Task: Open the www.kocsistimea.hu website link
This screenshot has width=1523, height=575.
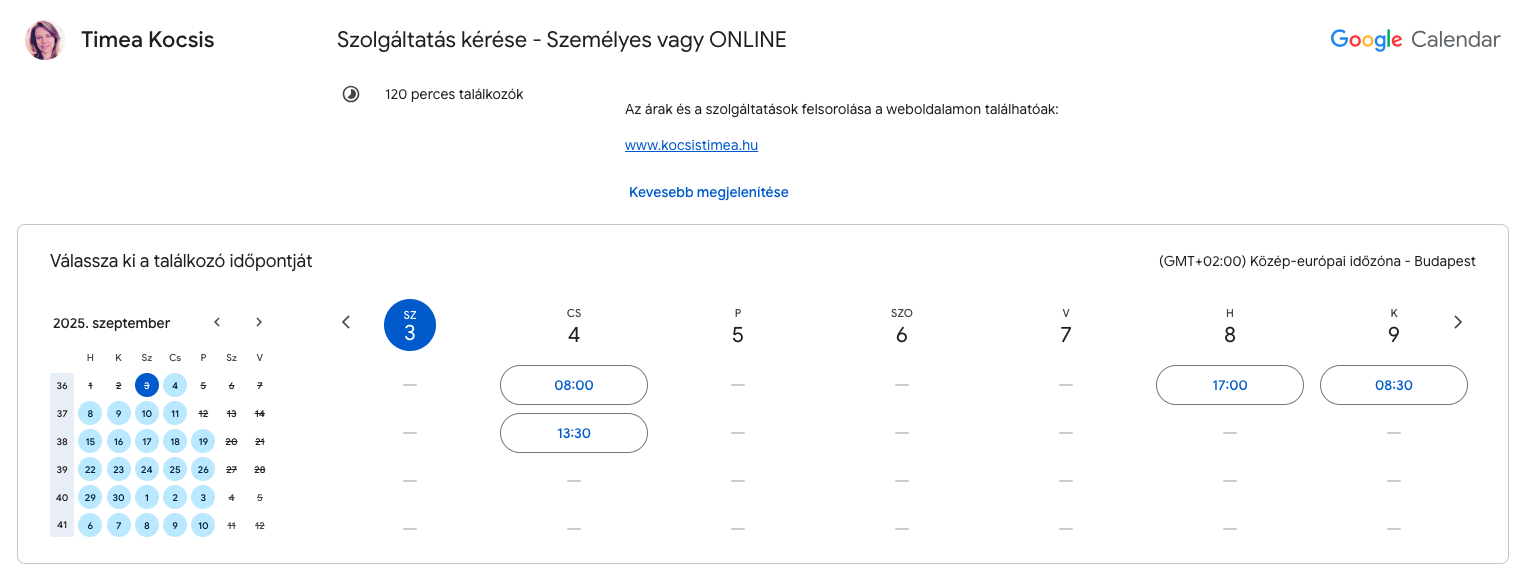Action: click(691, 145)
